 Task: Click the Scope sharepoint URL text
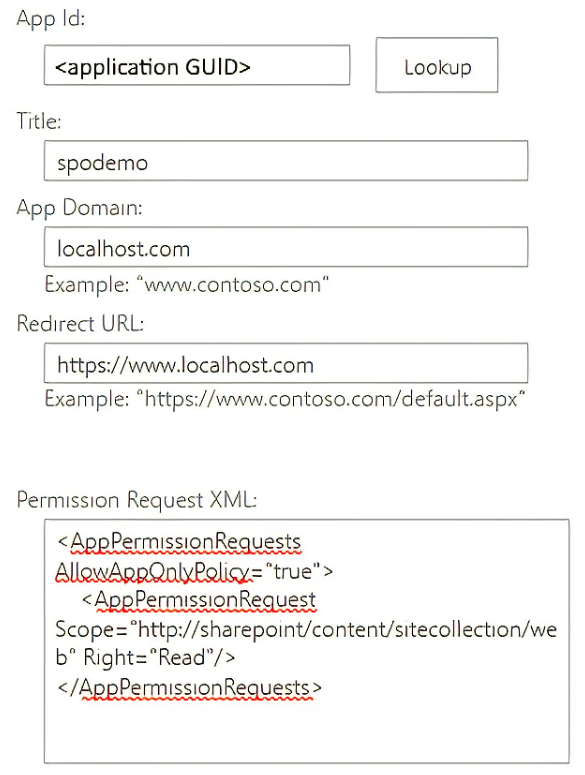306,630
